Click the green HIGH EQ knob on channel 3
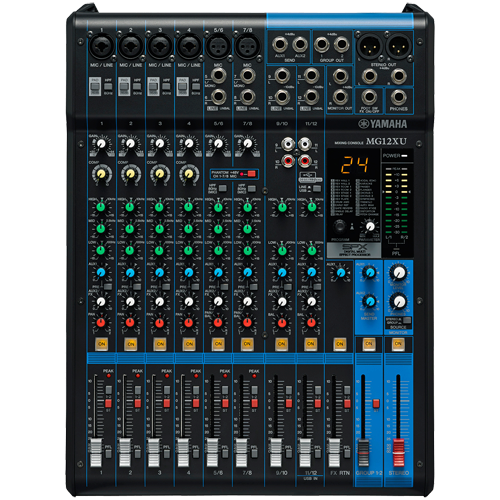Image resolution: width=500 pixels, height=500 pixels. pyautogui.click(x=159, y=207)
